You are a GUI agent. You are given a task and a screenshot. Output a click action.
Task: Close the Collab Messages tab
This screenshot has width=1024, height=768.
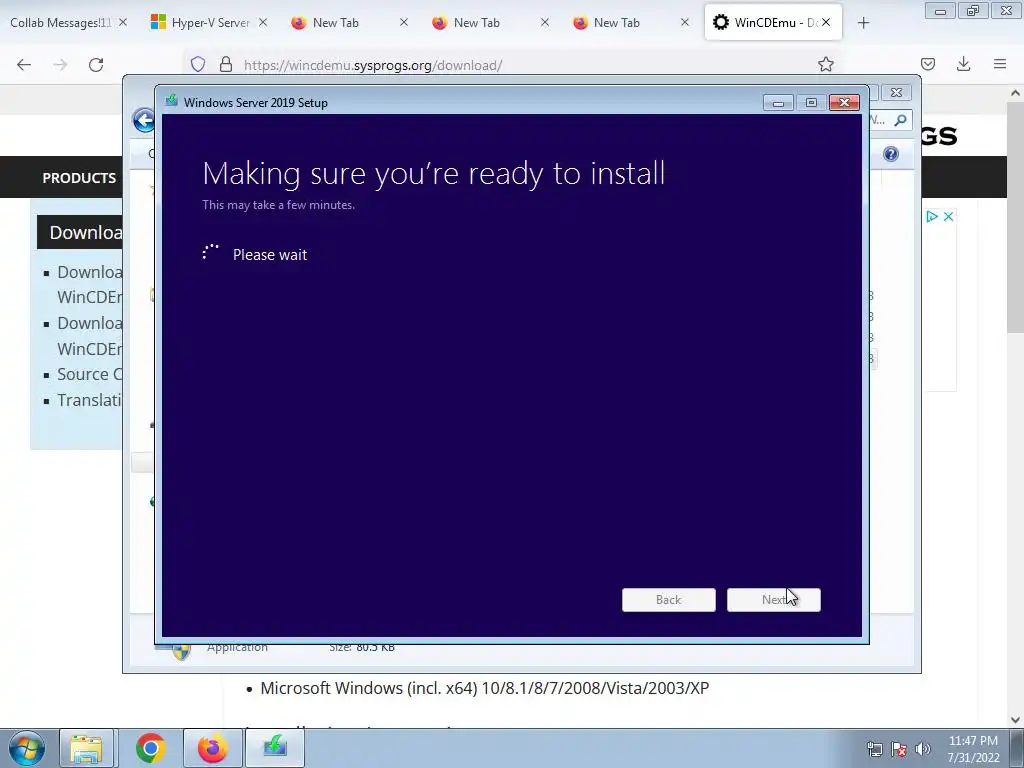click(123, 23)
